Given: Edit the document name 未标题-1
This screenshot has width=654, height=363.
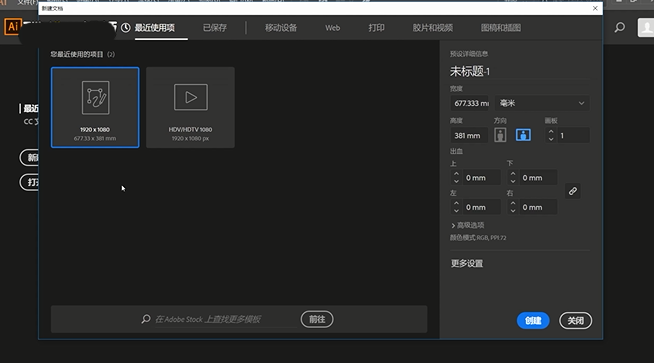Looking at the screenshot, I should (x=470, y=72).
